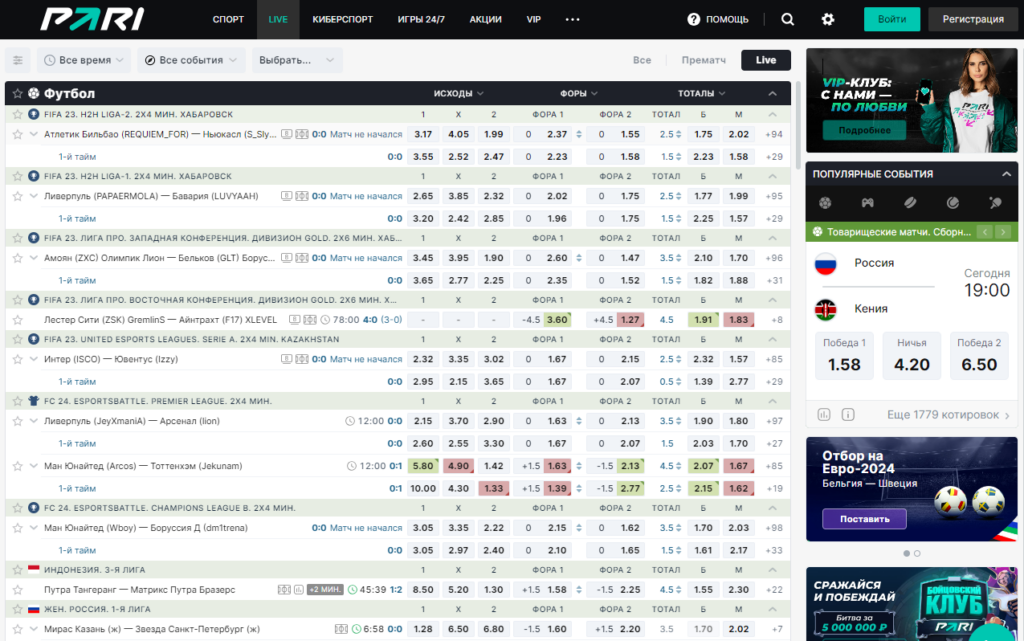Favorite Путра Тангеранг match star

coord(18,589)
